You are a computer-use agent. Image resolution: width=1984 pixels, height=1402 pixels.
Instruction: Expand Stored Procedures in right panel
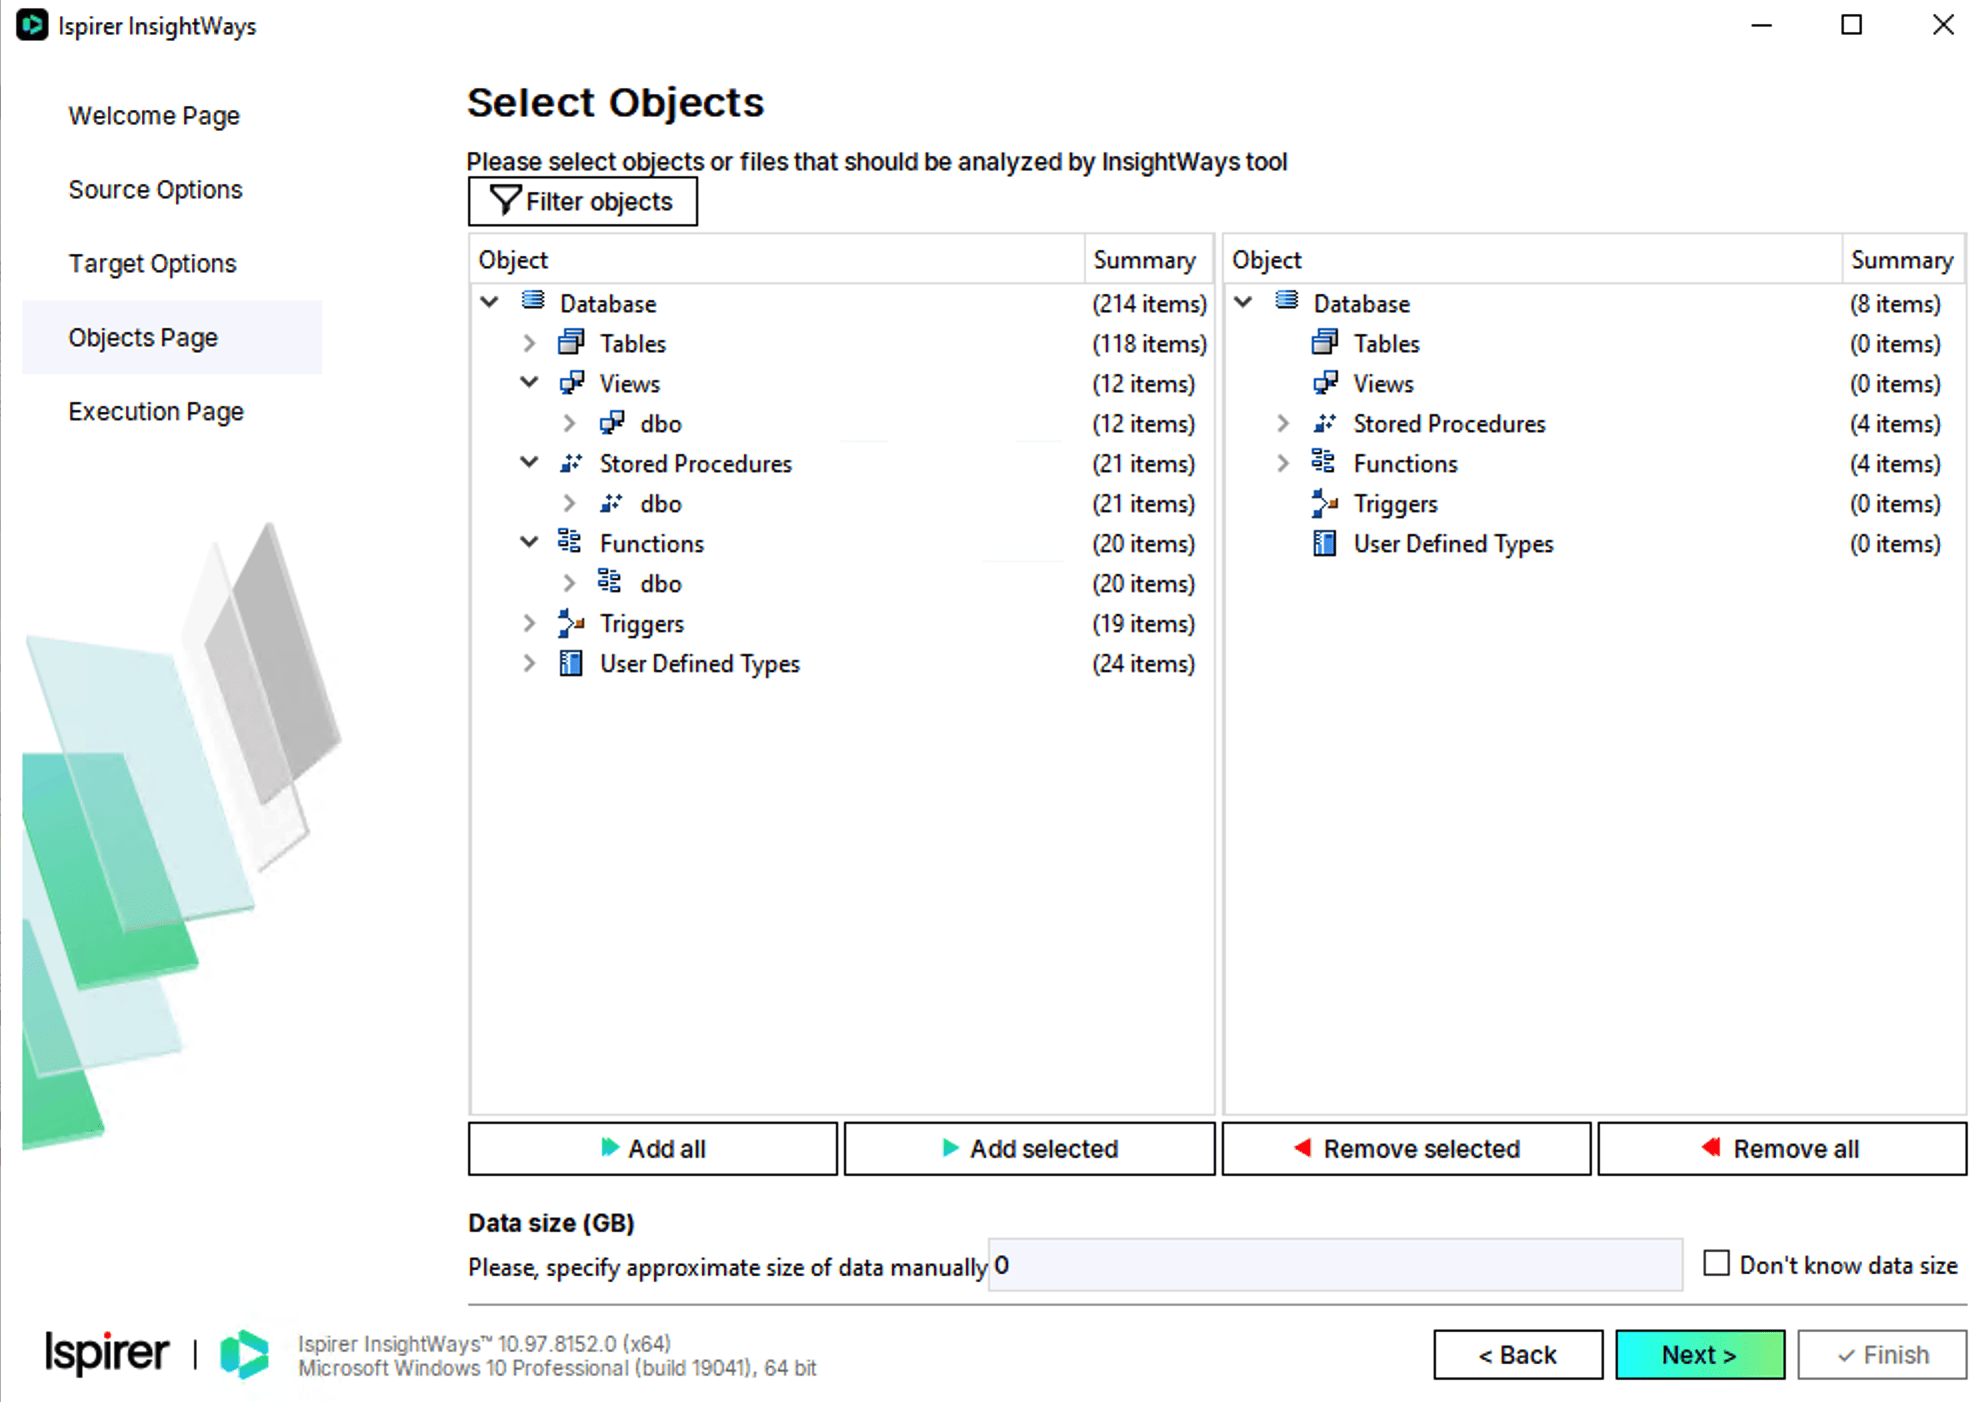[1283, 423]
